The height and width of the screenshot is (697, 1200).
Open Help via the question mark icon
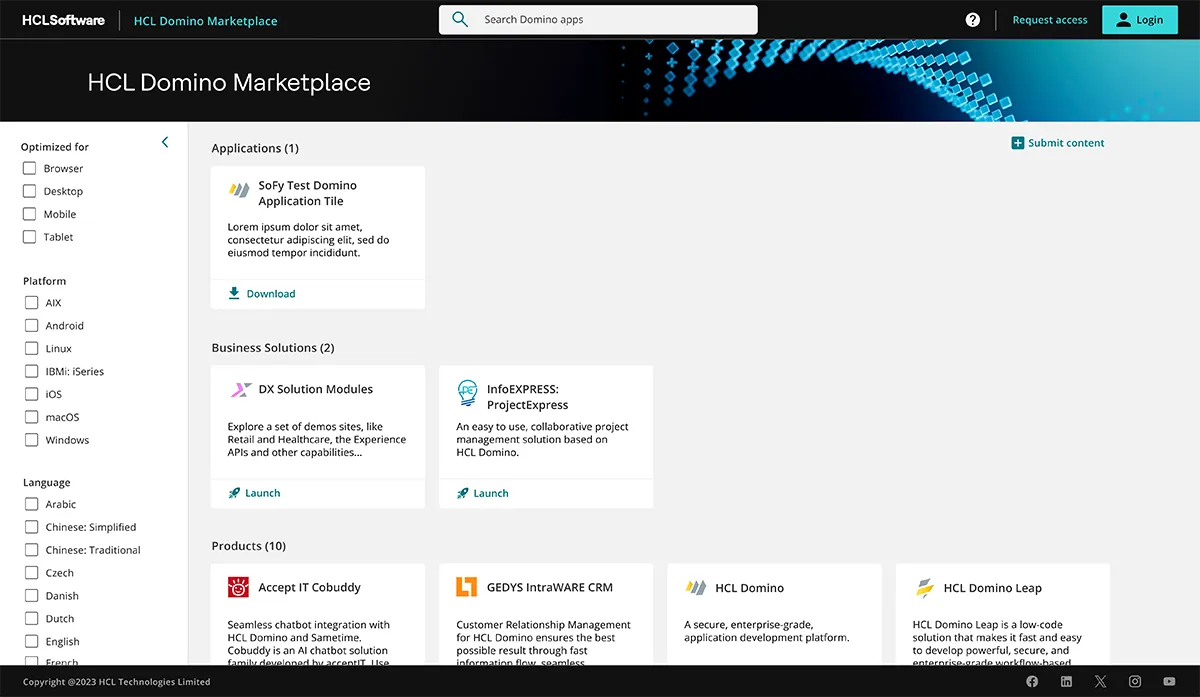coord(972,19)
